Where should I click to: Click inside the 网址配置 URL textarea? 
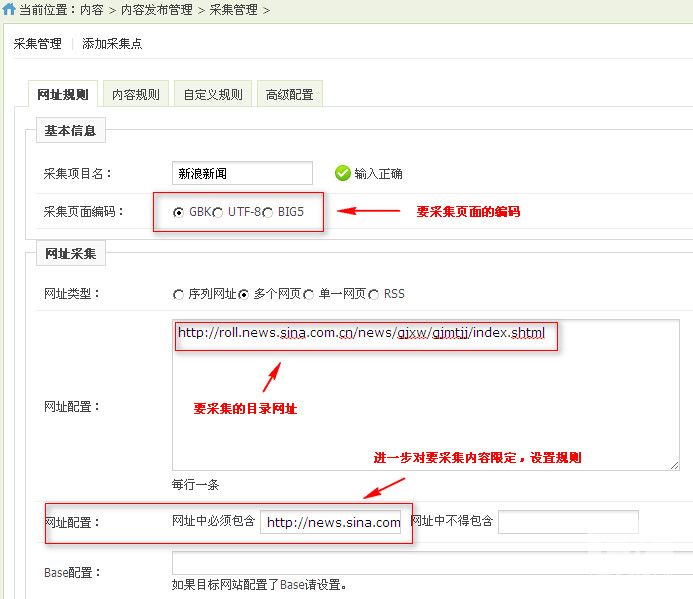tap(425, 420)
